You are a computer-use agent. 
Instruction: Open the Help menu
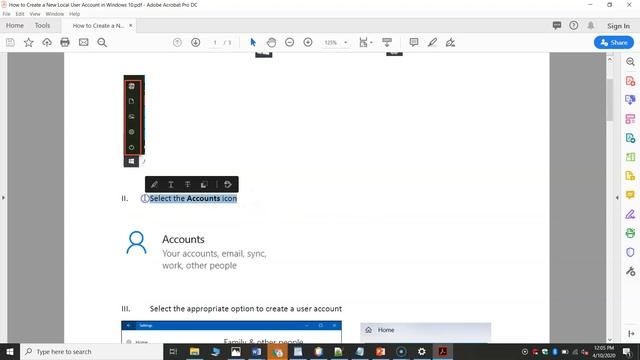[75, 14]
